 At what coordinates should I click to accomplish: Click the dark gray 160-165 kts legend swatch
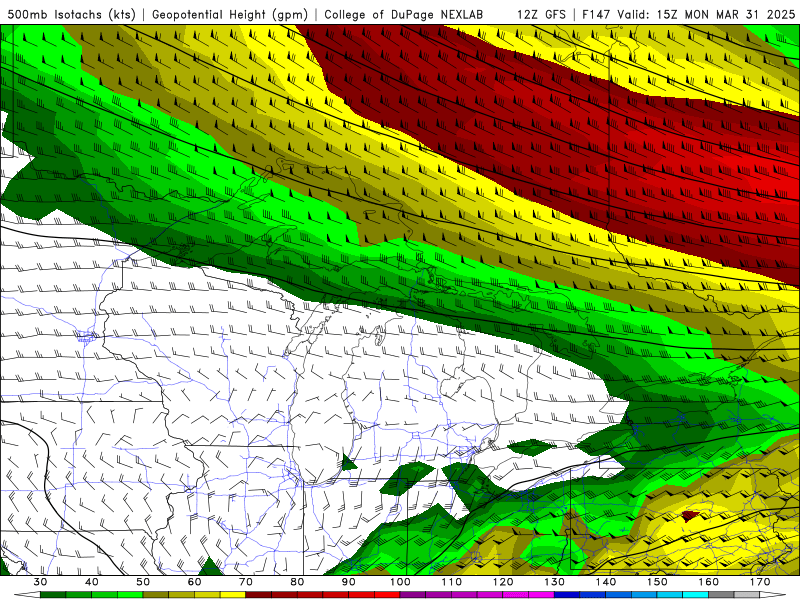tap(721, 595)
